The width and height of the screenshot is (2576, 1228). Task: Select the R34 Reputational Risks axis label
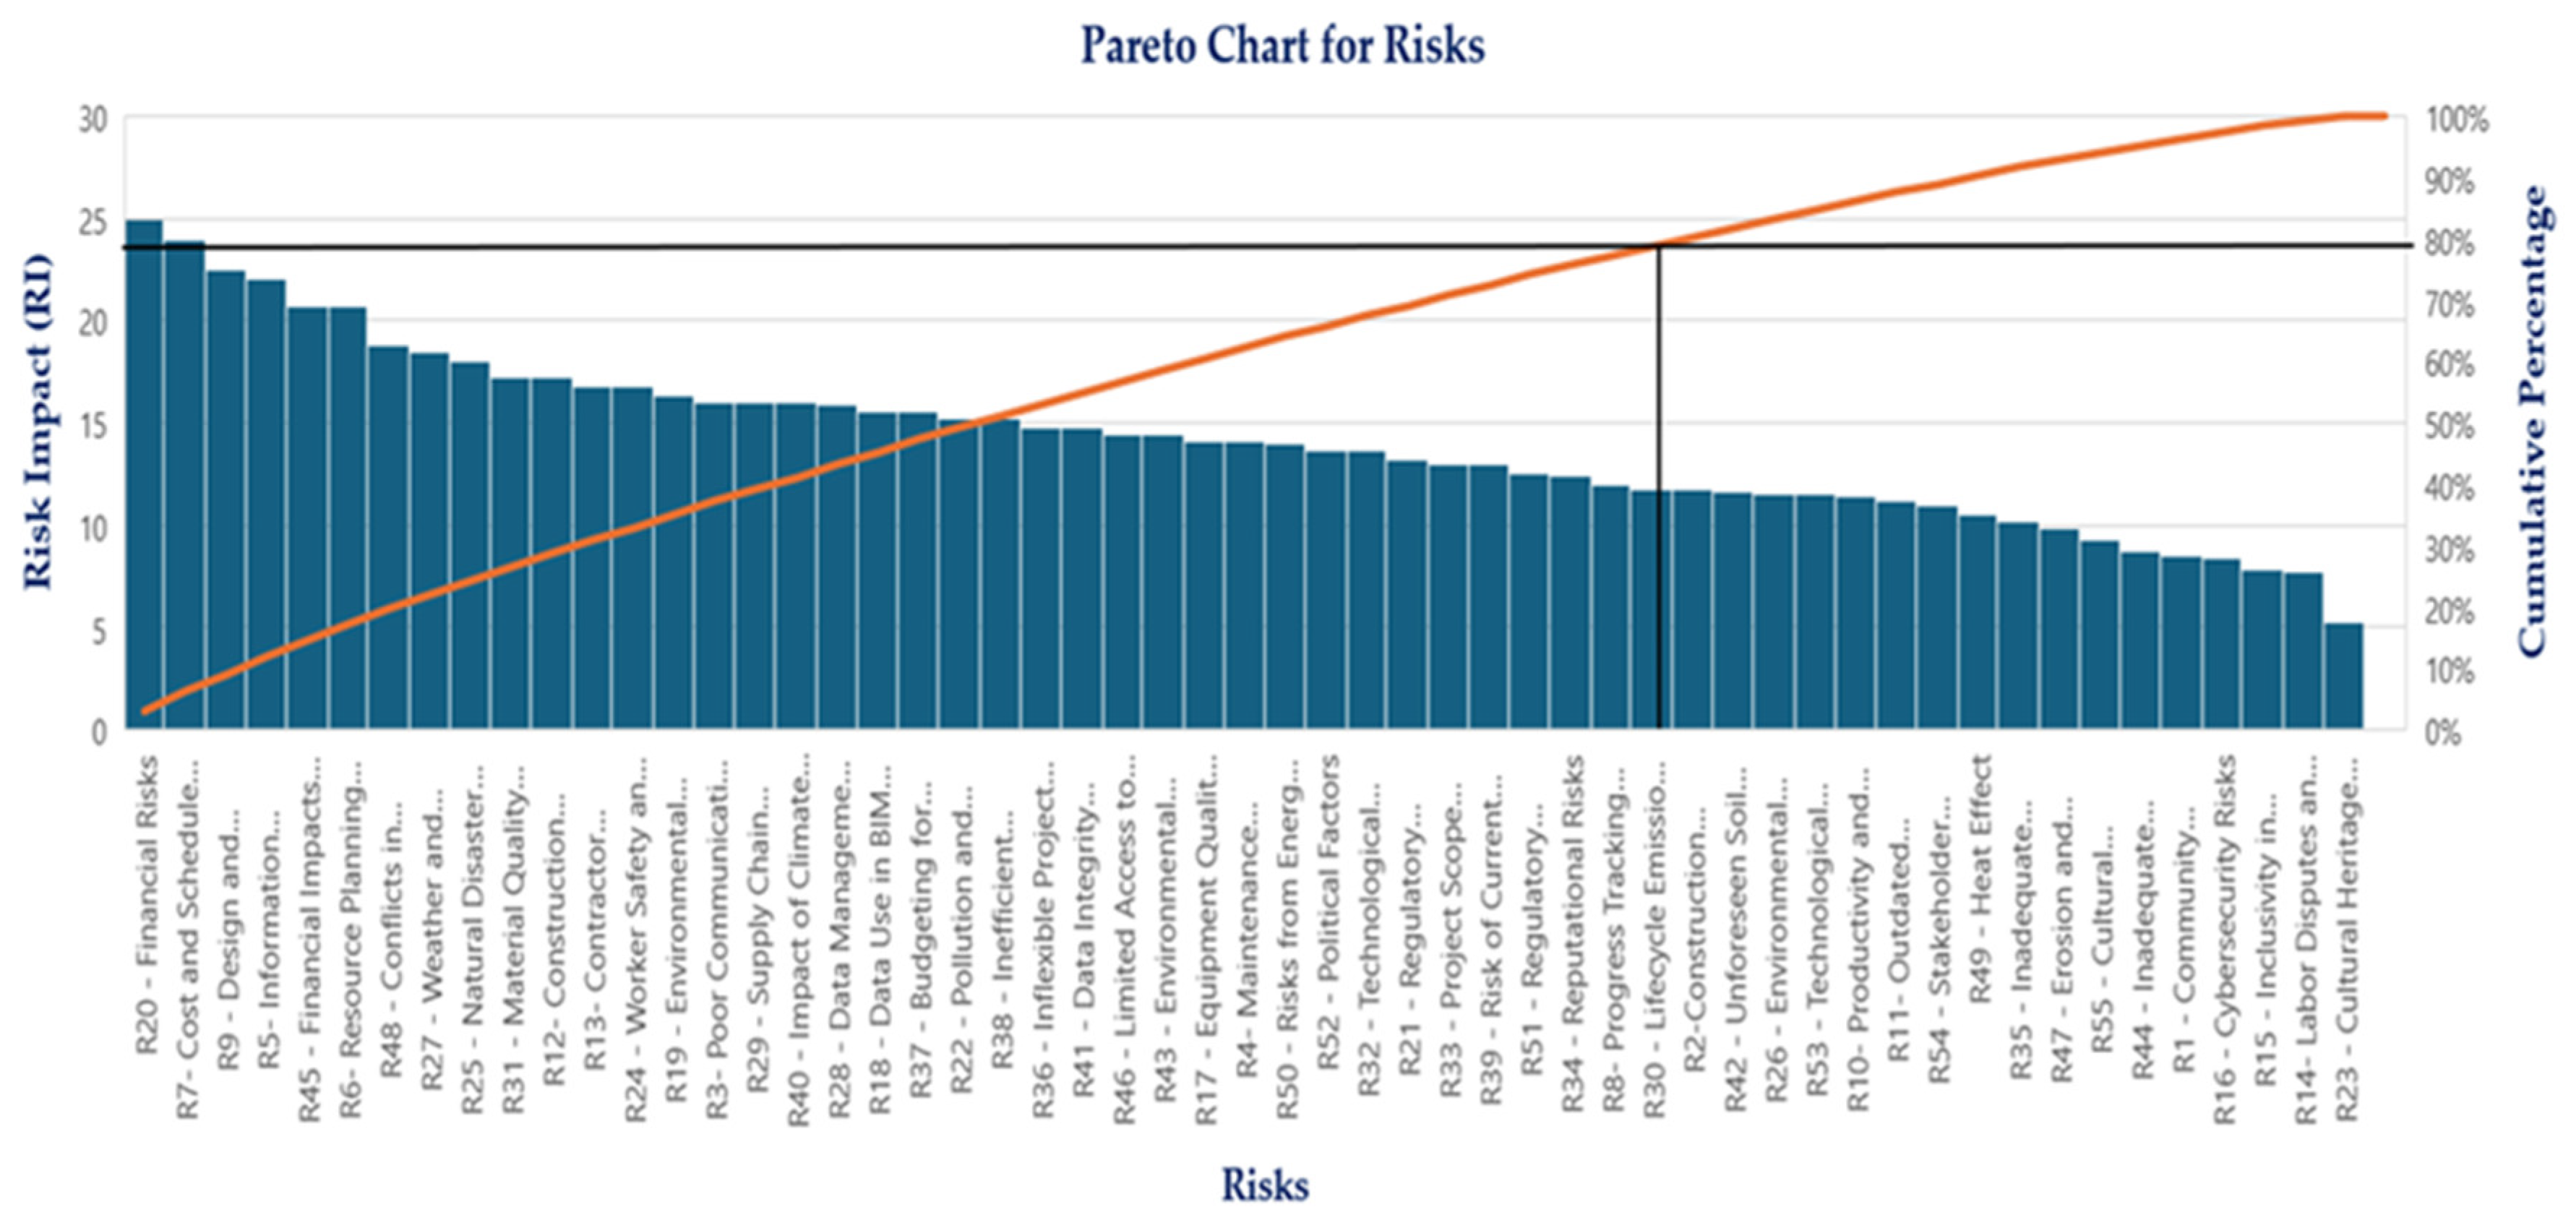coord(1573,932)
